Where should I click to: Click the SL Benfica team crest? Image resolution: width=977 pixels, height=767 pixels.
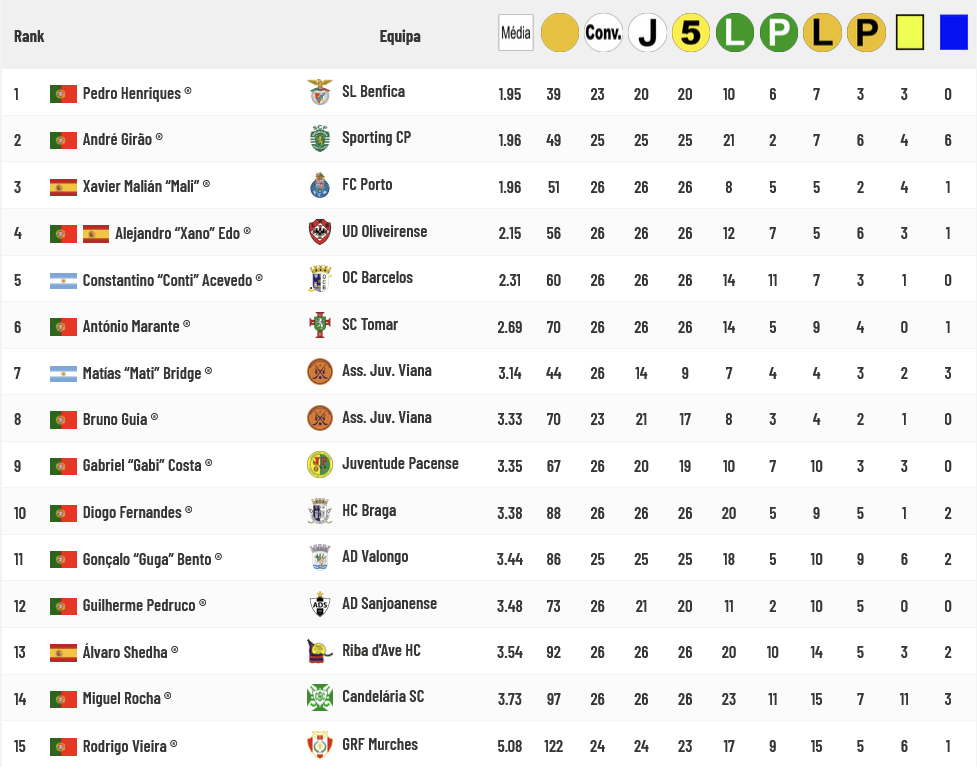click(320, 92)
